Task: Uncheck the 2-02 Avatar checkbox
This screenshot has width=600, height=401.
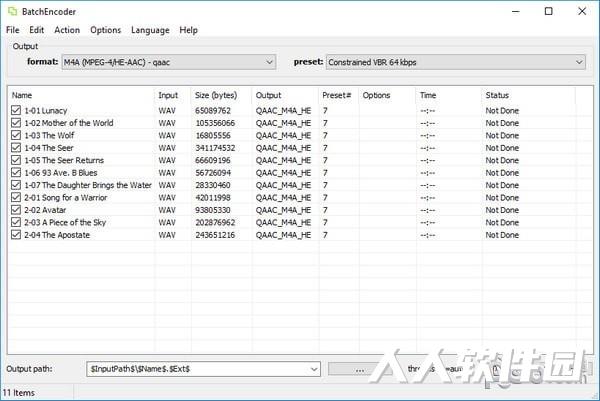Action: [x=16, y=210]
